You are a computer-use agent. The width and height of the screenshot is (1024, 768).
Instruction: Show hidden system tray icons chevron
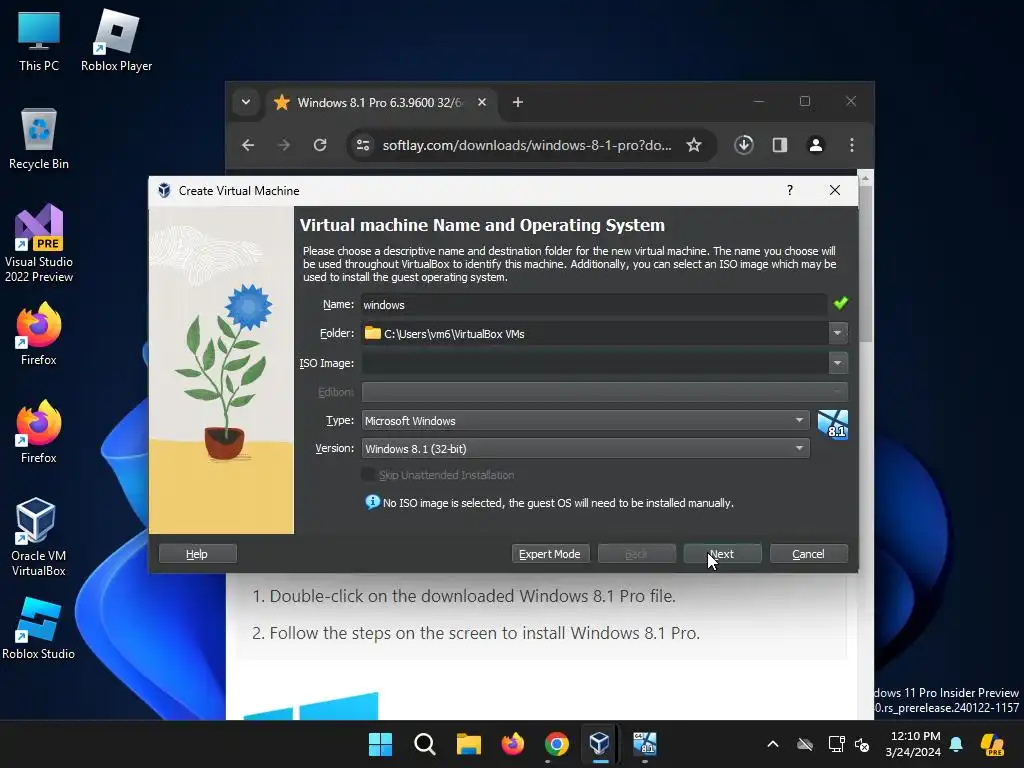(x=773, y=744)
